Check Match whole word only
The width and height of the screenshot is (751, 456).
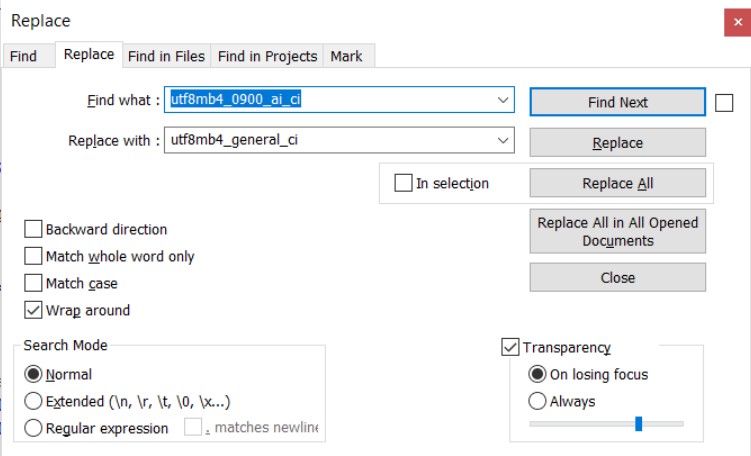pyautogui.click(x=34, y=256)
